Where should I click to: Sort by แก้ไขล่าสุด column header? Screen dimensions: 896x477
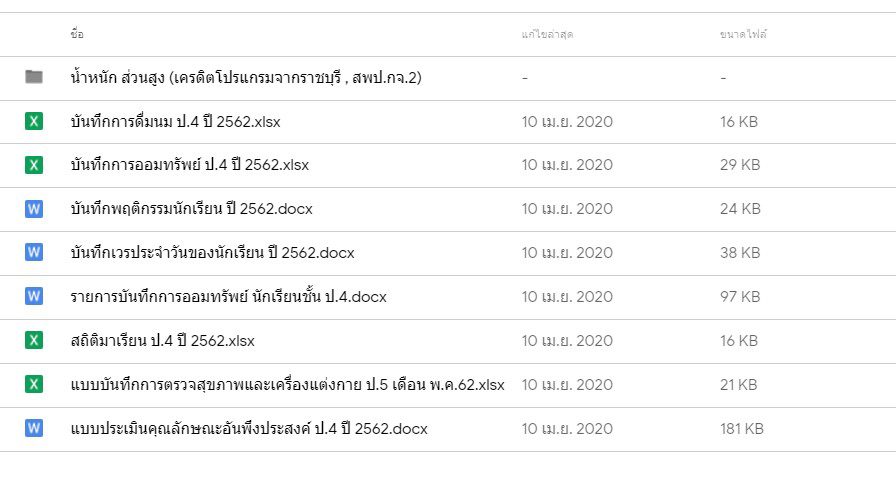(547, 35)
